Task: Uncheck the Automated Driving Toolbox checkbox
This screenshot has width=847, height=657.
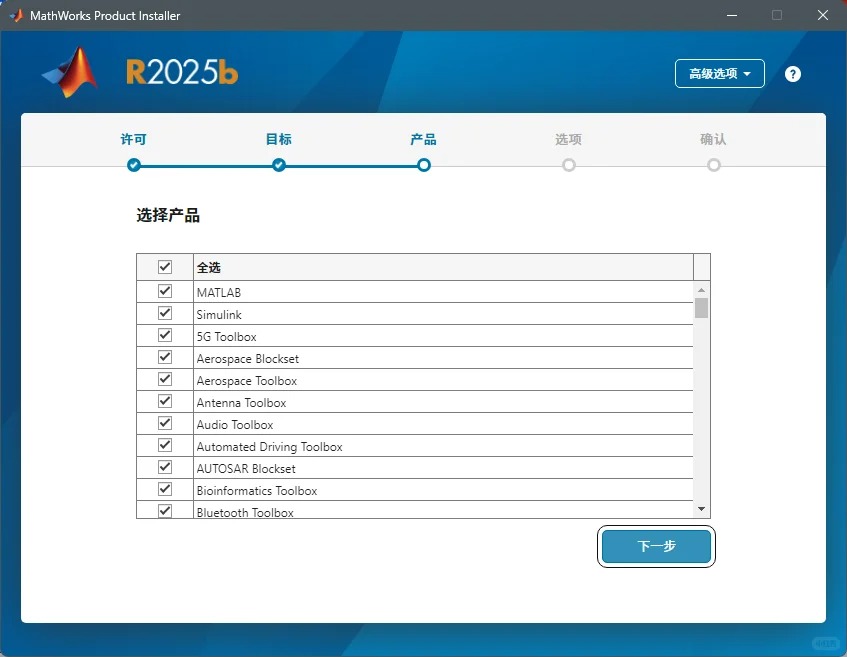Action: pos(165,445)
